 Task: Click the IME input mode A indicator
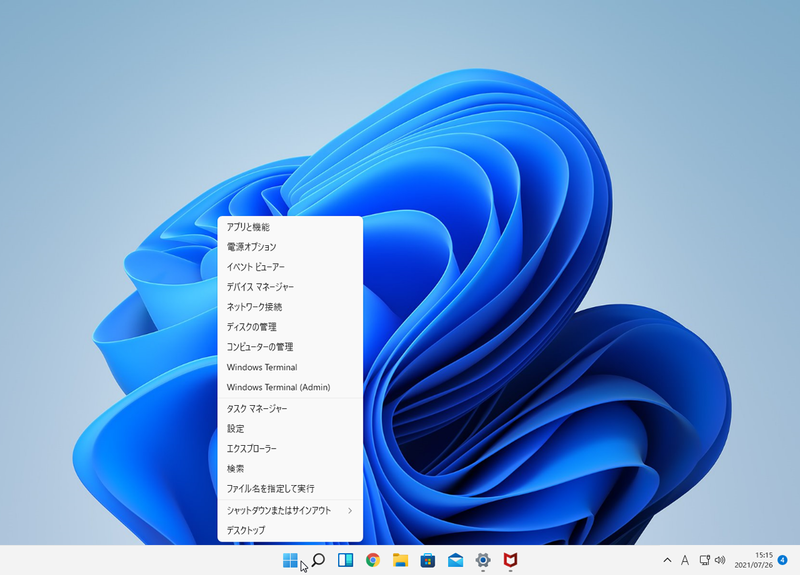[685, 560]
